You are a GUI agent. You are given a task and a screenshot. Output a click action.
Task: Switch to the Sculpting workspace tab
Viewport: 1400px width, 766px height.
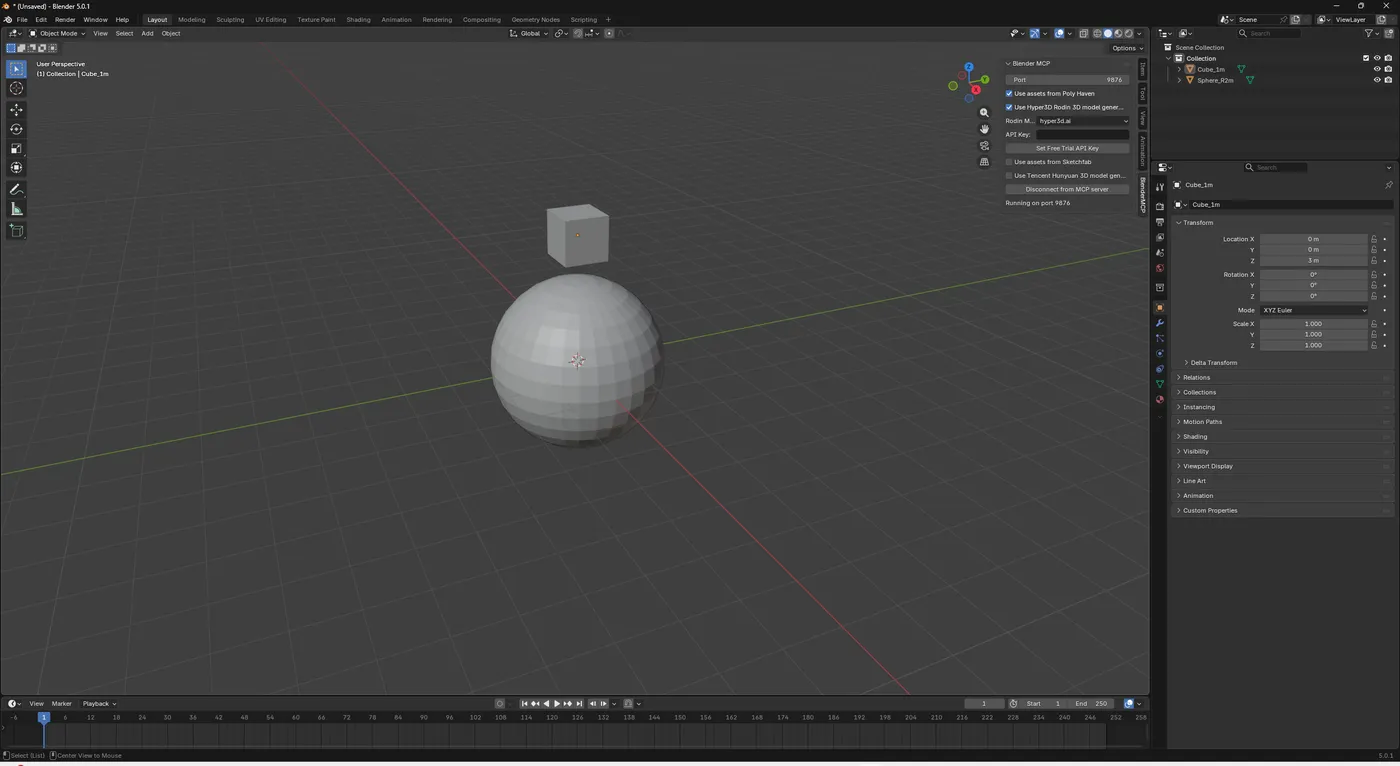tap(230, 19)
